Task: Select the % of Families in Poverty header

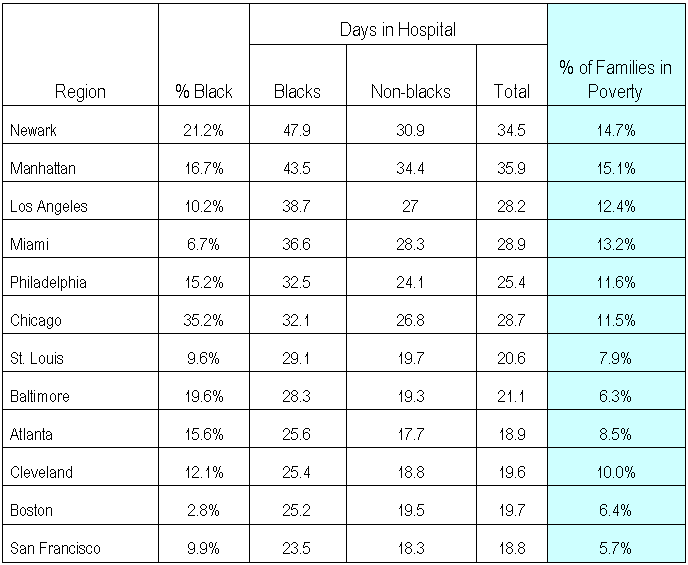Action: pyautogui.click(x=615, y=80)
